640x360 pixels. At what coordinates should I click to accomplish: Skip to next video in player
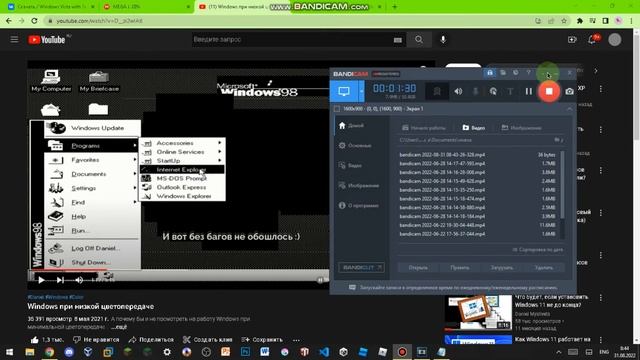coord(60,280)
